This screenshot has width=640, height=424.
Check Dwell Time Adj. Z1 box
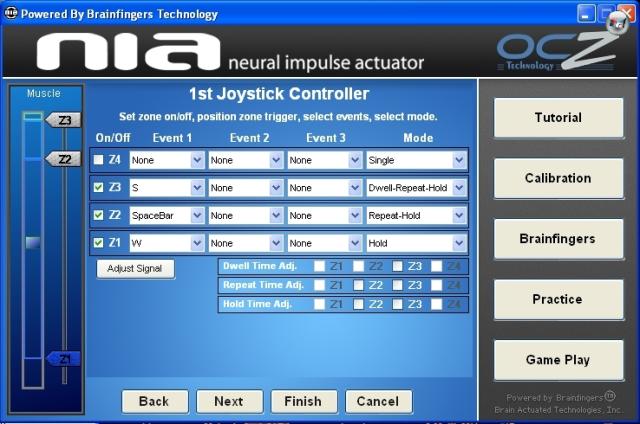point(319,266)
